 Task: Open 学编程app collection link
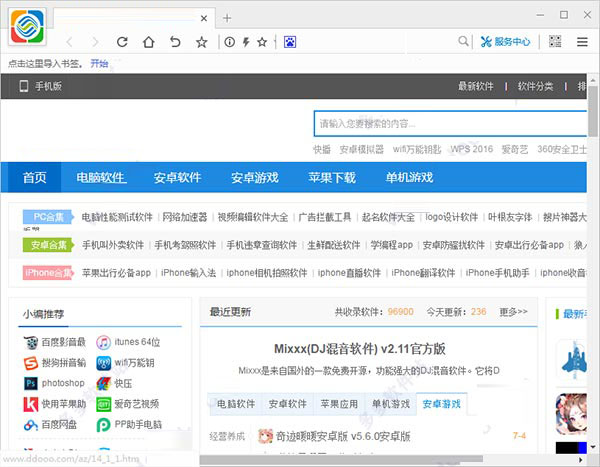click(392, 245)
